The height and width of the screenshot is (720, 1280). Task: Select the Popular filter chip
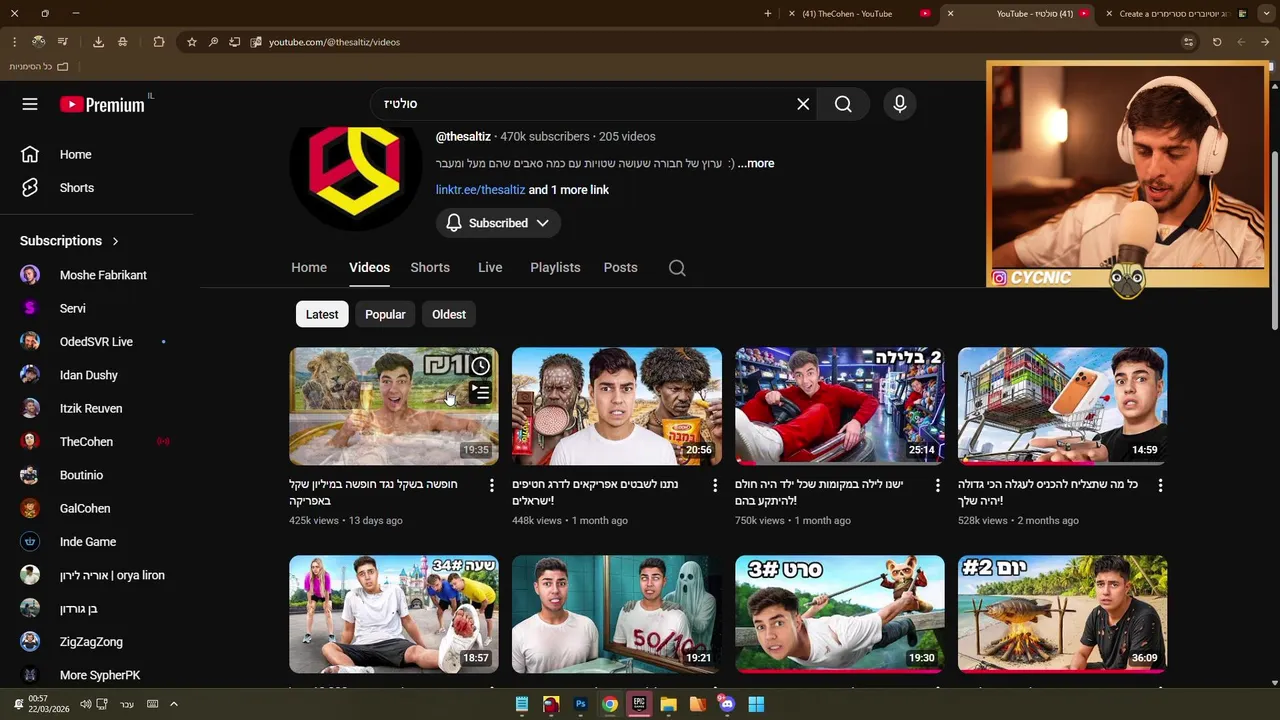385,314
